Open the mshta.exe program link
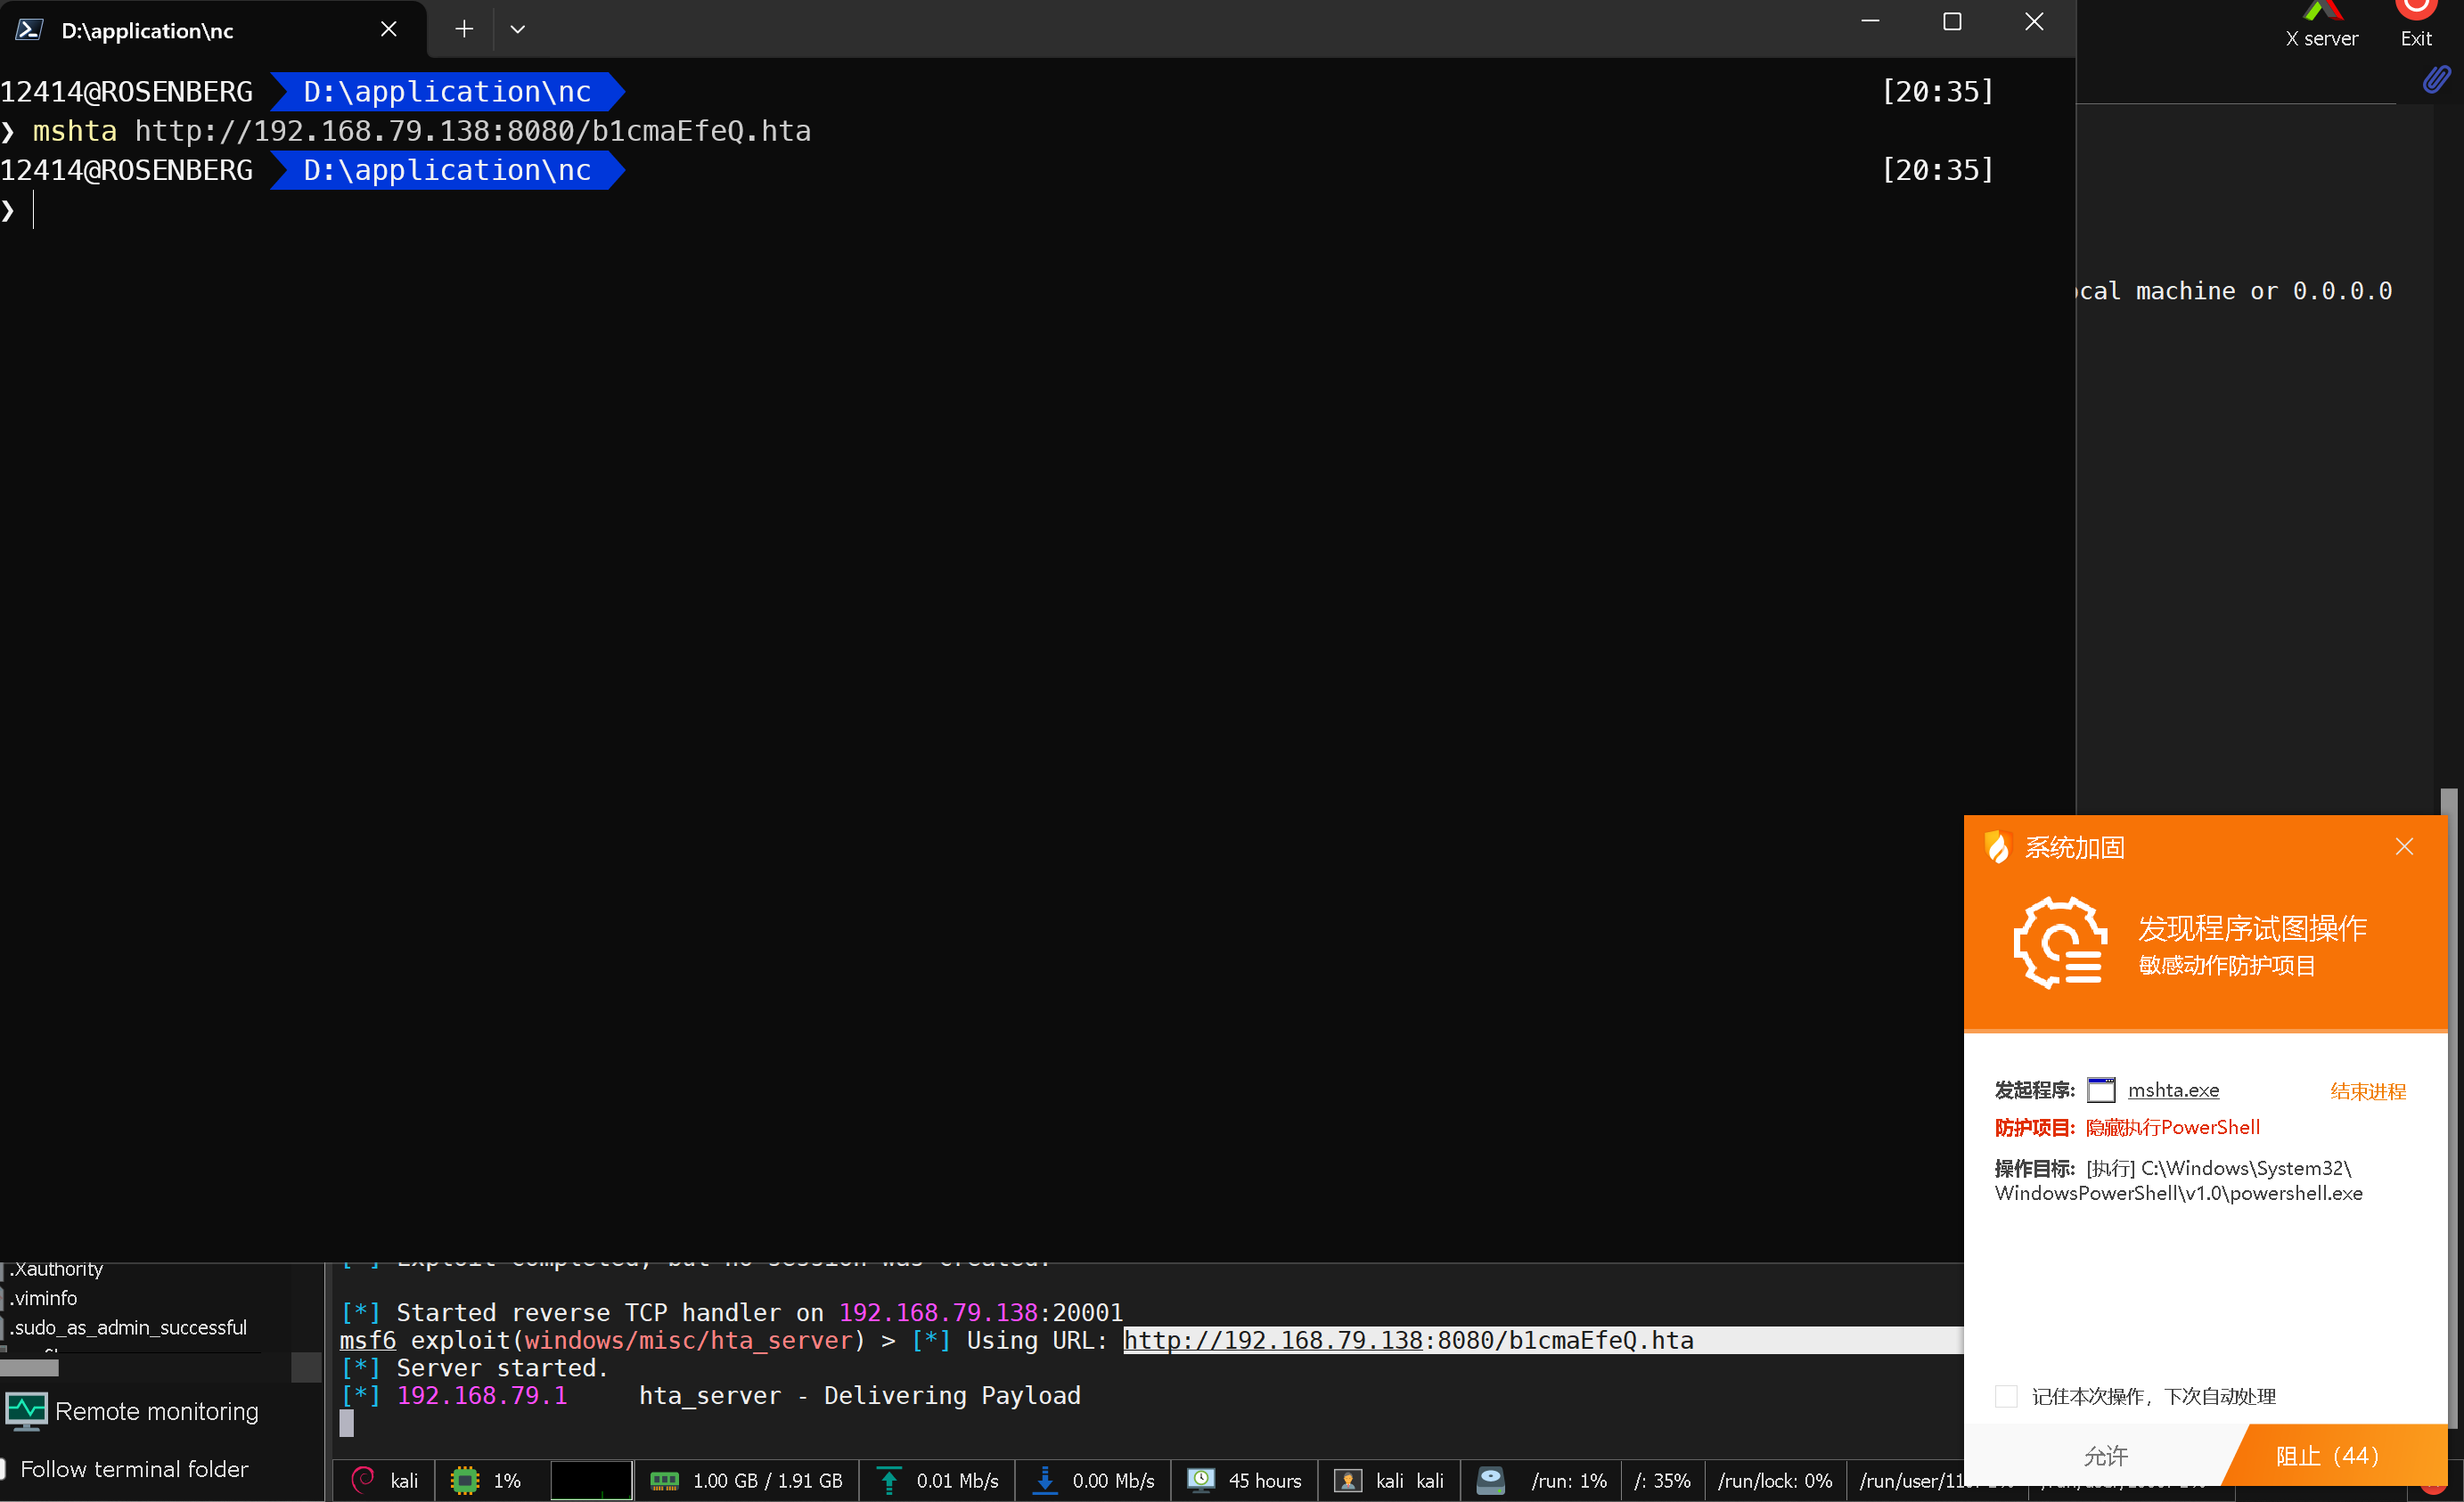Screen dimensions: 2464x1502 pyautogui.click(x=2173, y=1090)
